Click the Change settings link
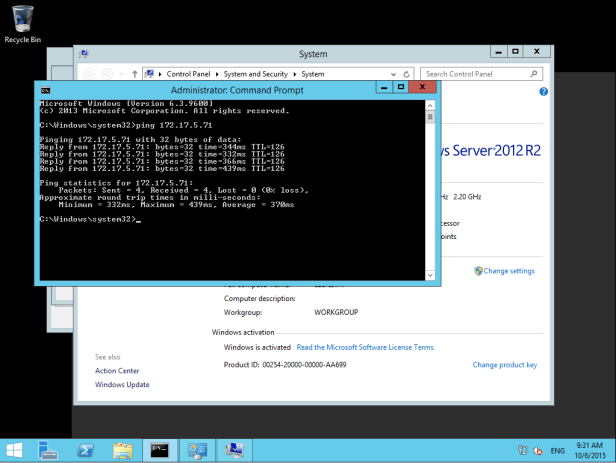Screen dimensions: 616x463 coord(509,271)
